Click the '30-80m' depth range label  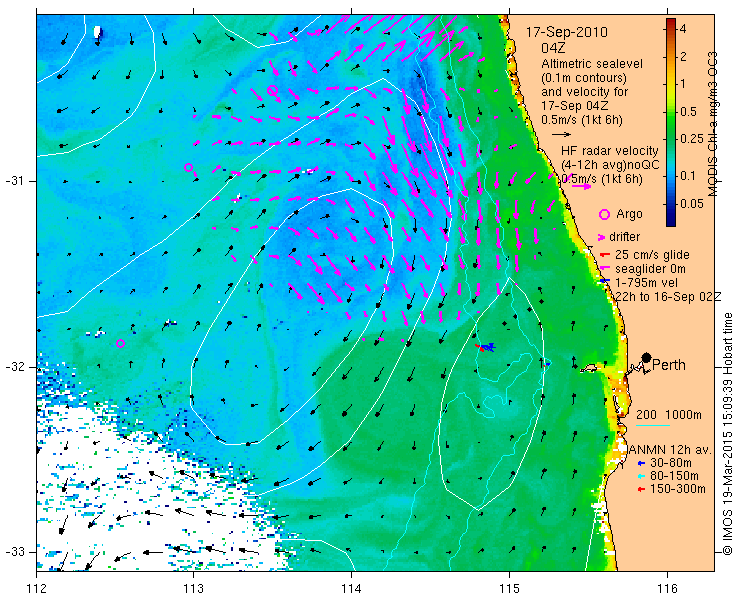[671, 463]
